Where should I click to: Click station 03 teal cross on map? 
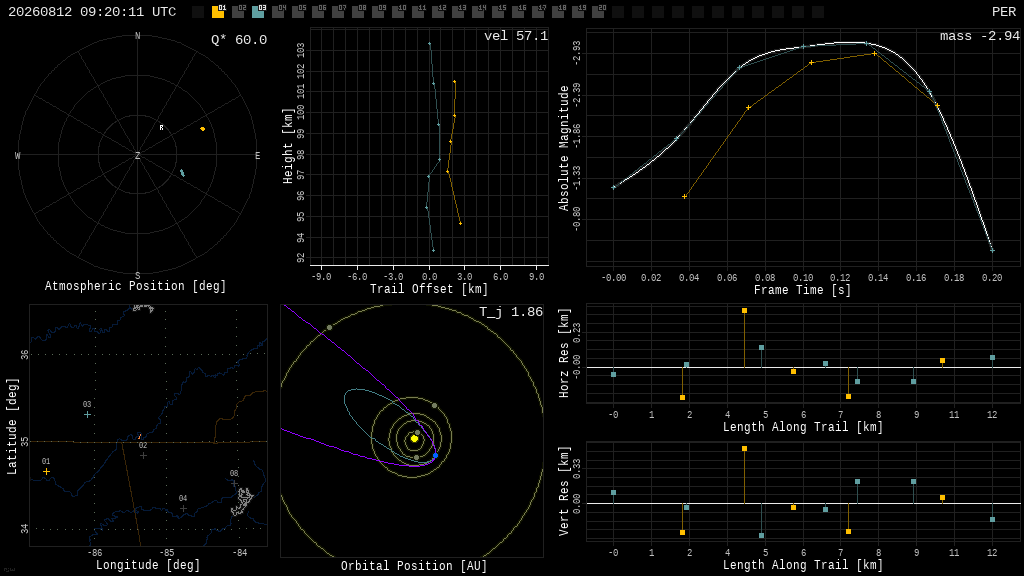click(x=88, y=415)
